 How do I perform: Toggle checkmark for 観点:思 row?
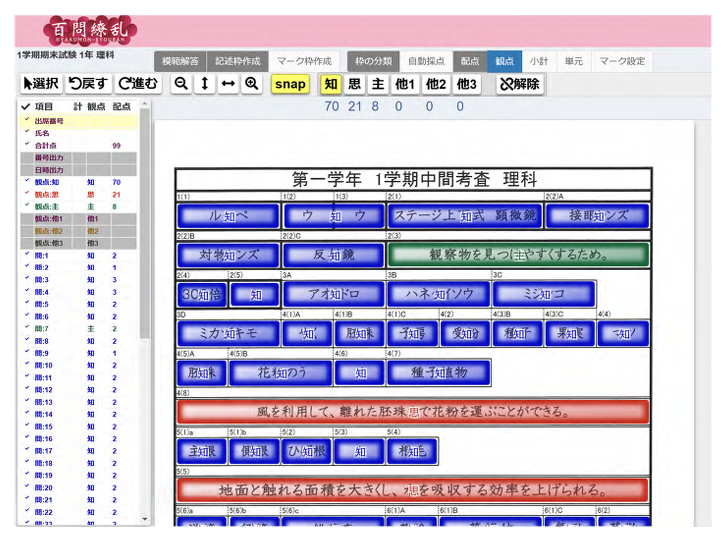point(27,194)
